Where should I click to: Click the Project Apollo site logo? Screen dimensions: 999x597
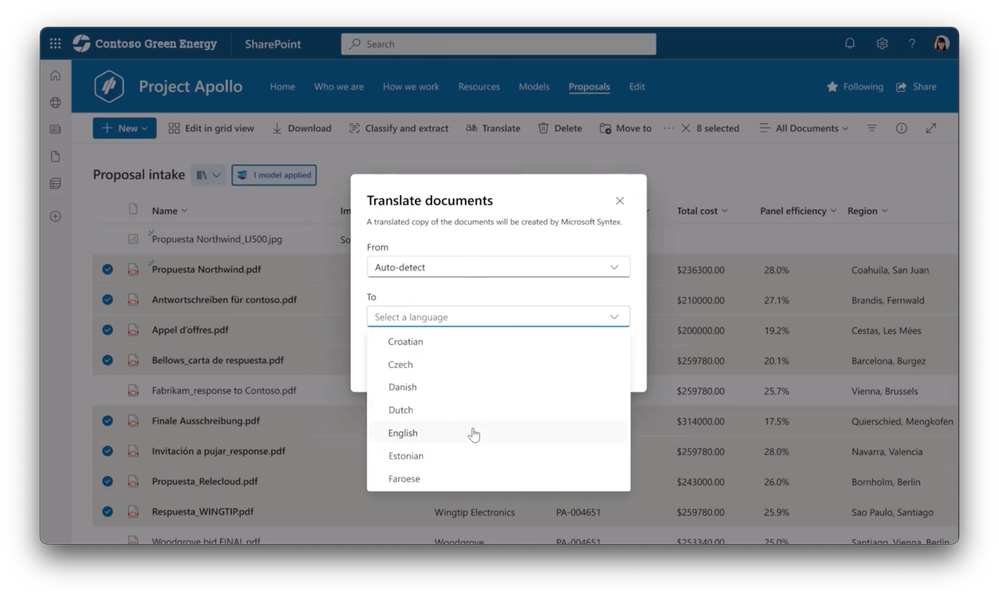pyautogui.click(x=109, y=86)
